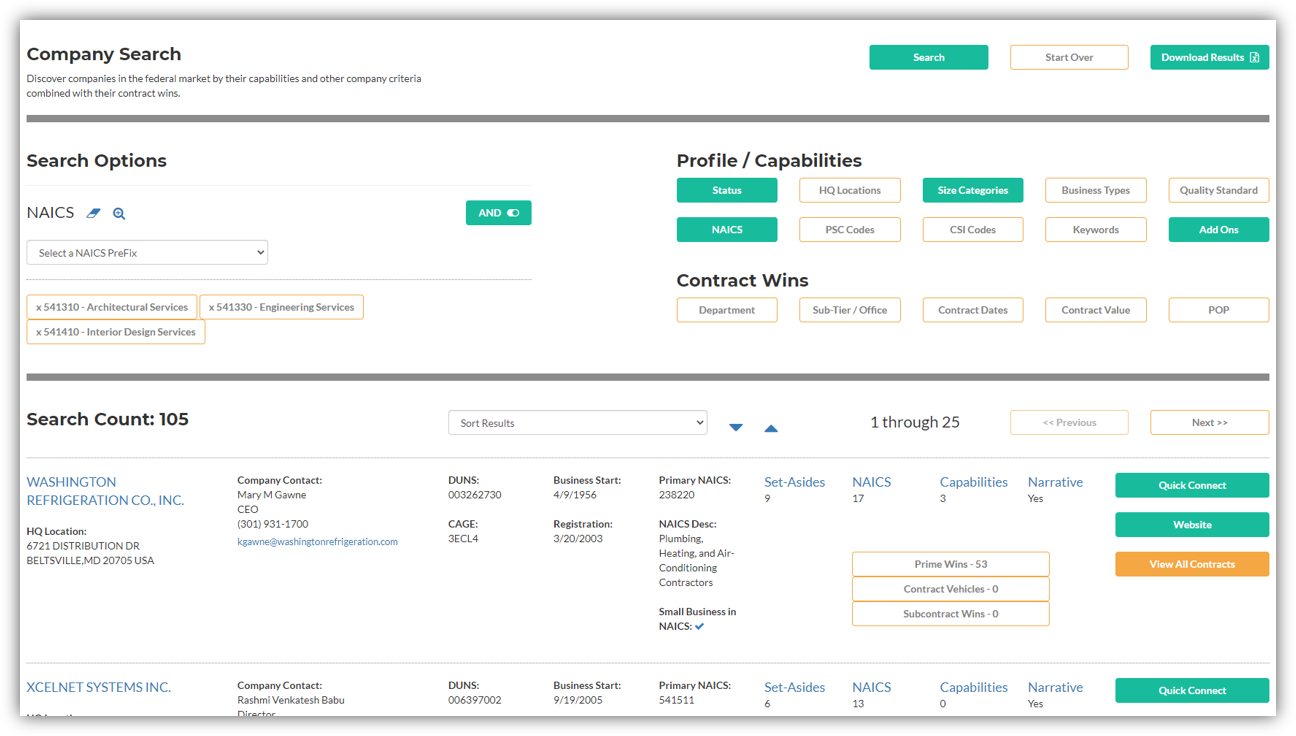The height and width of the screenshot is (736, 1296).
Task: Click Quick Connect for Xcelnet Systems
Action: coord(1192,690)
